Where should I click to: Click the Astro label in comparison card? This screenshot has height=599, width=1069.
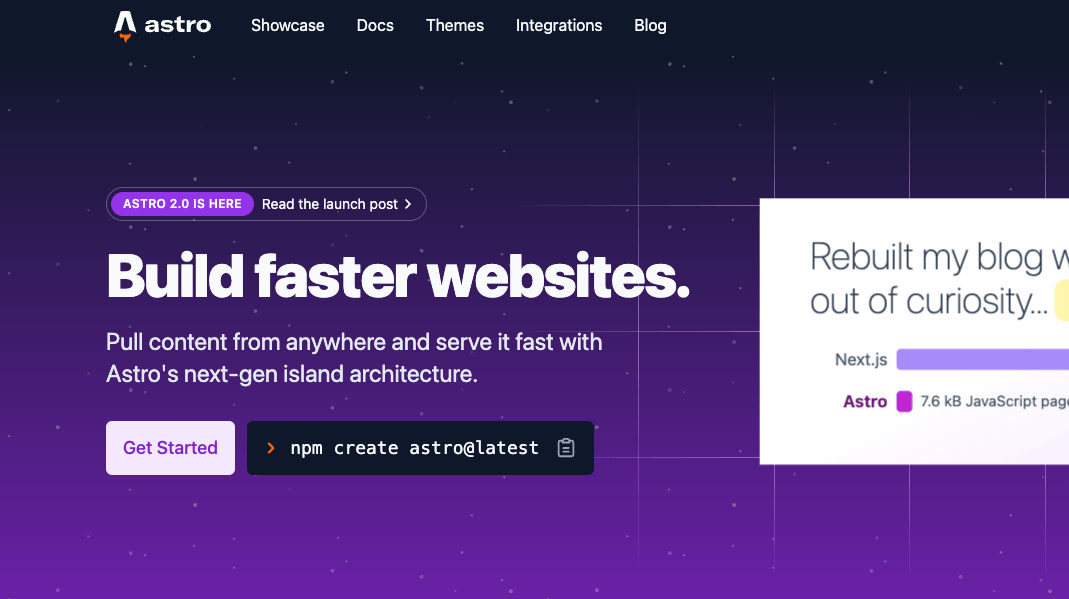[865, 401]
